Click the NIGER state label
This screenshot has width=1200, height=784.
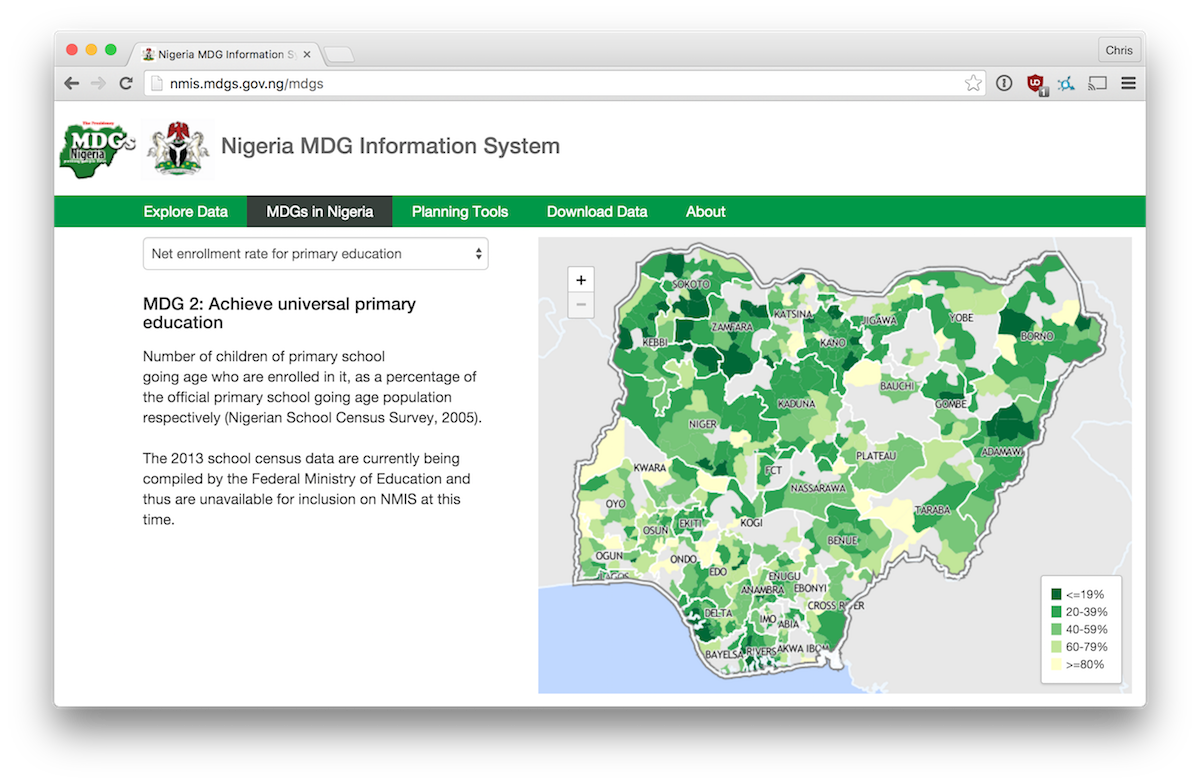[x=703, y=424]
